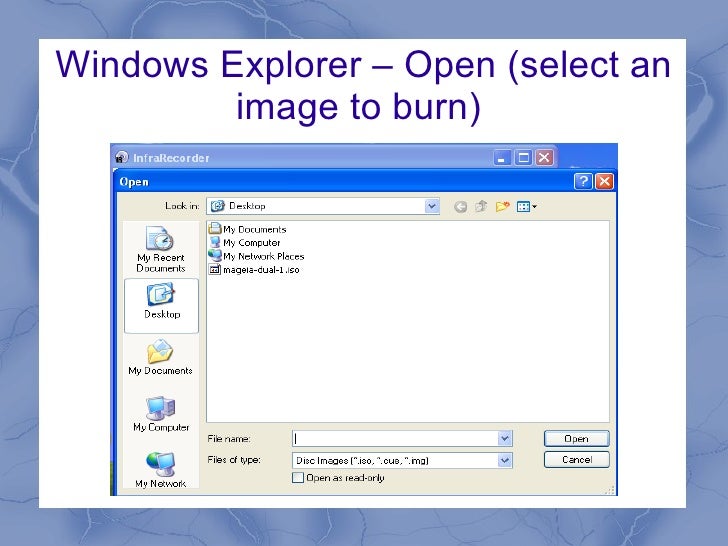Maximize the InfraRecorder window
Viewport: 728px width, 546px height.
coord(523,158)
